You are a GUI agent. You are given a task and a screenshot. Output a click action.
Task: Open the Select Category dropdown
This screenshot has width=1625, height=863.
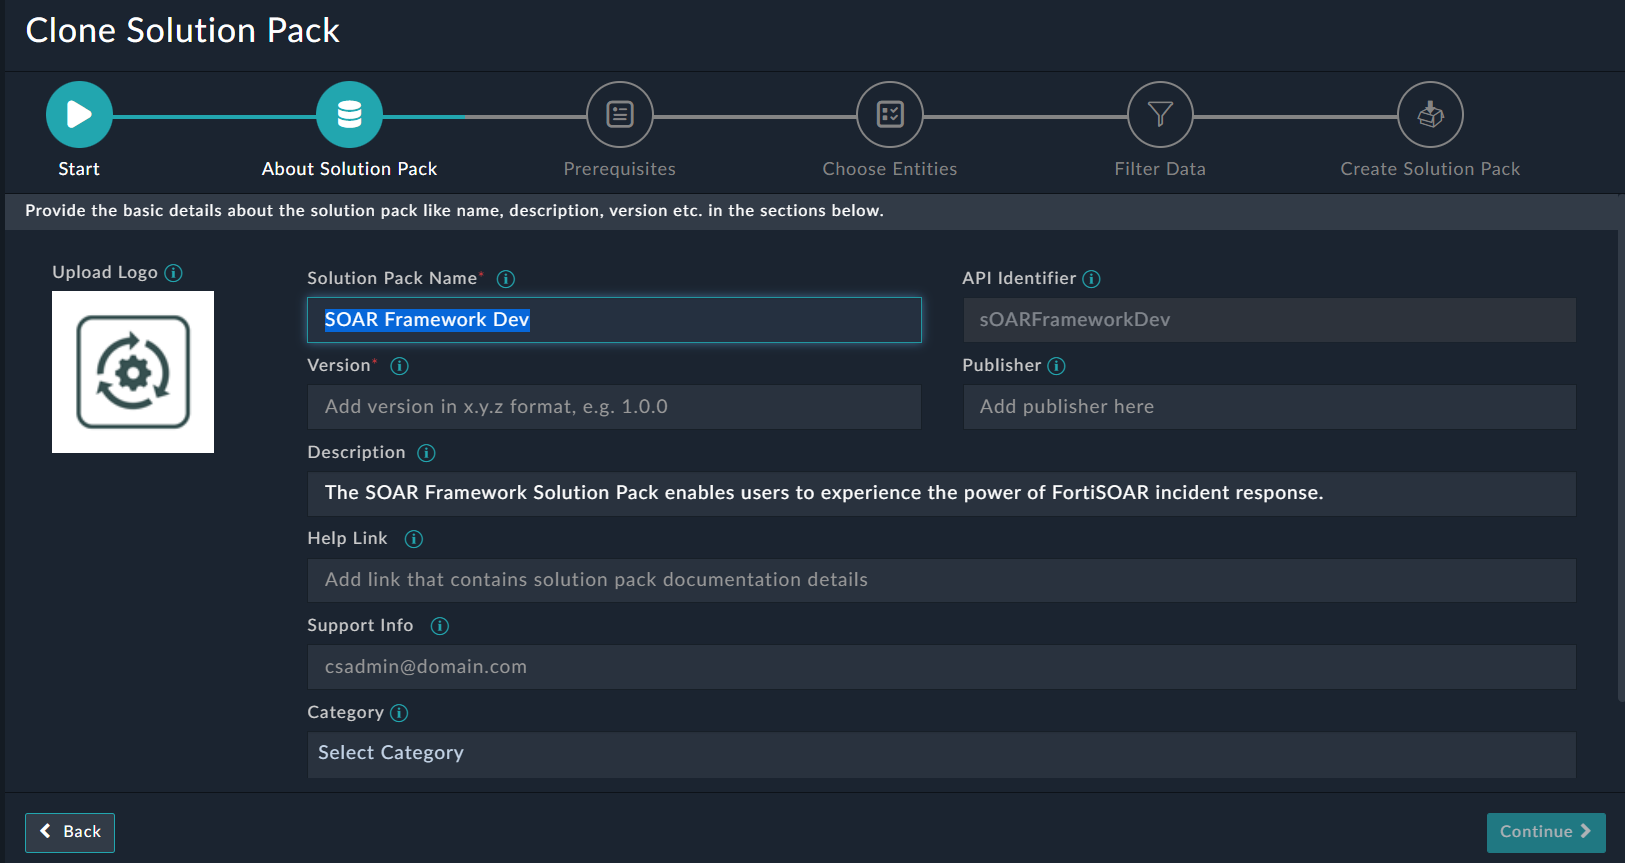click(x=940, y=754)
